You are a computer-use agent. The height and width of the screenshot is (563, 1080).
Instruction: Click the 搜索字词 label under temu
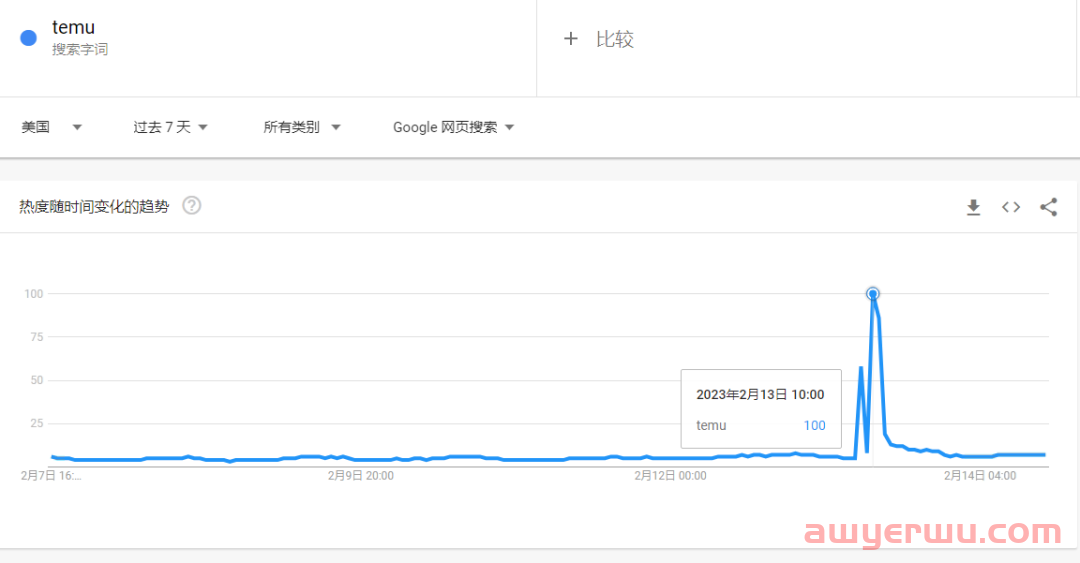(x=80, y=50)
